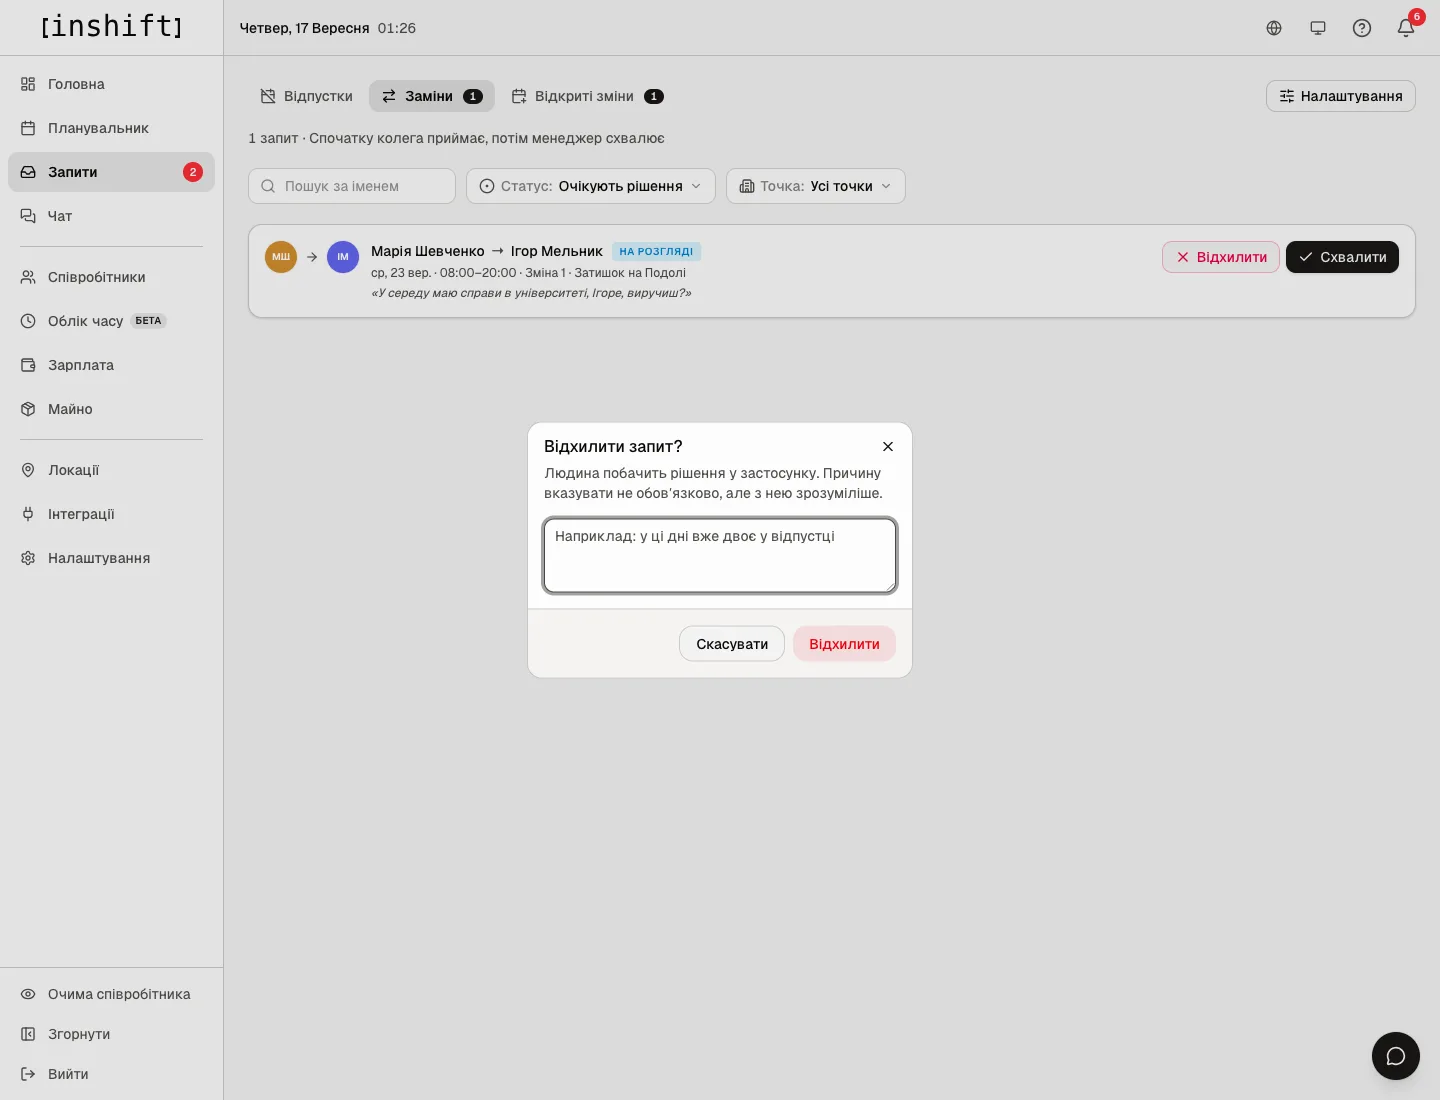Click the inshift logo
The width and height of the screenshot is (1440, 1100).
coord(112,27)
